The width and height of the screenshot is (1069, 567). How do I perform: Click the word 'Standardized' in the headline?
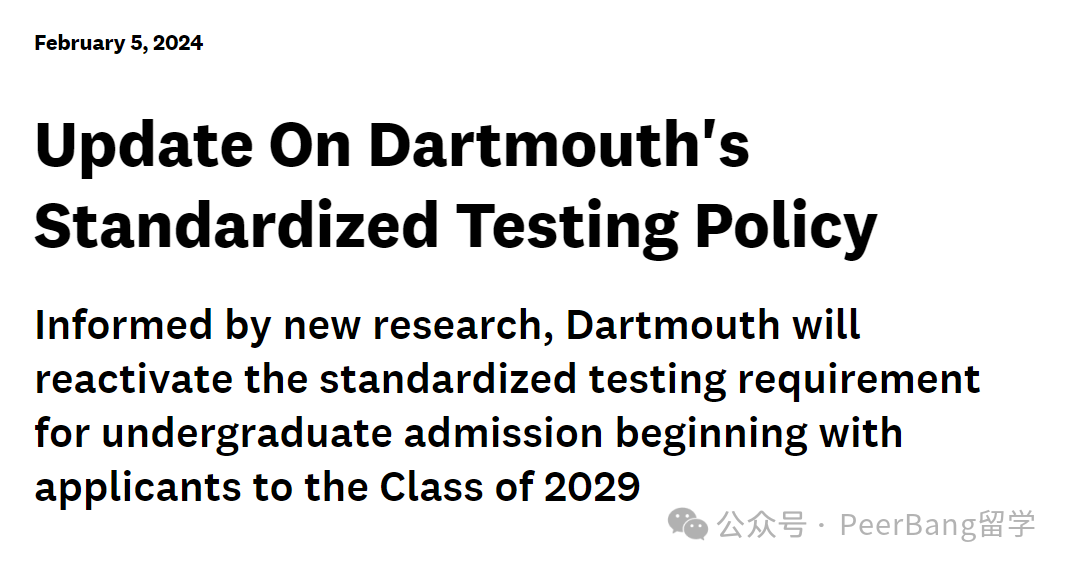click(x=237, y=226)
